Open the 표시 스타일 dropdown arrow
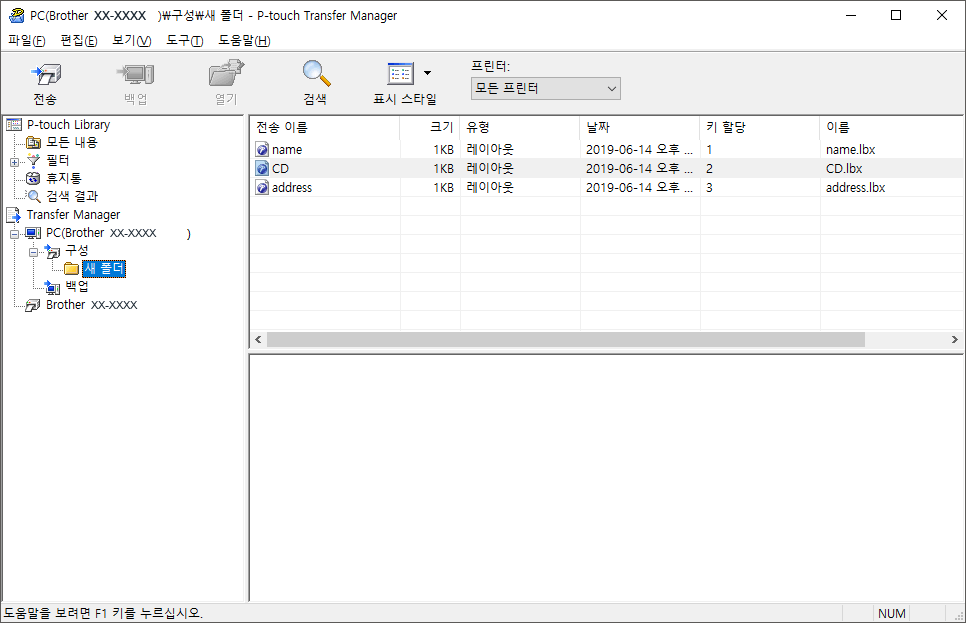 tap(428, 73)
